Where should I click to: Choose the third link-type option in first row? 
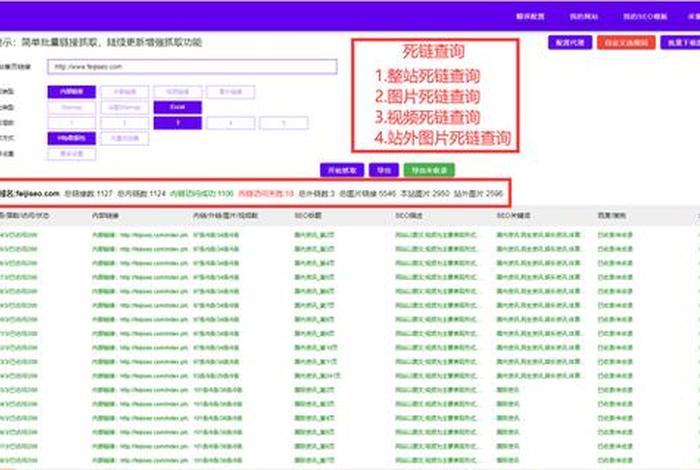pyautogui.click(x=178, y=92)
